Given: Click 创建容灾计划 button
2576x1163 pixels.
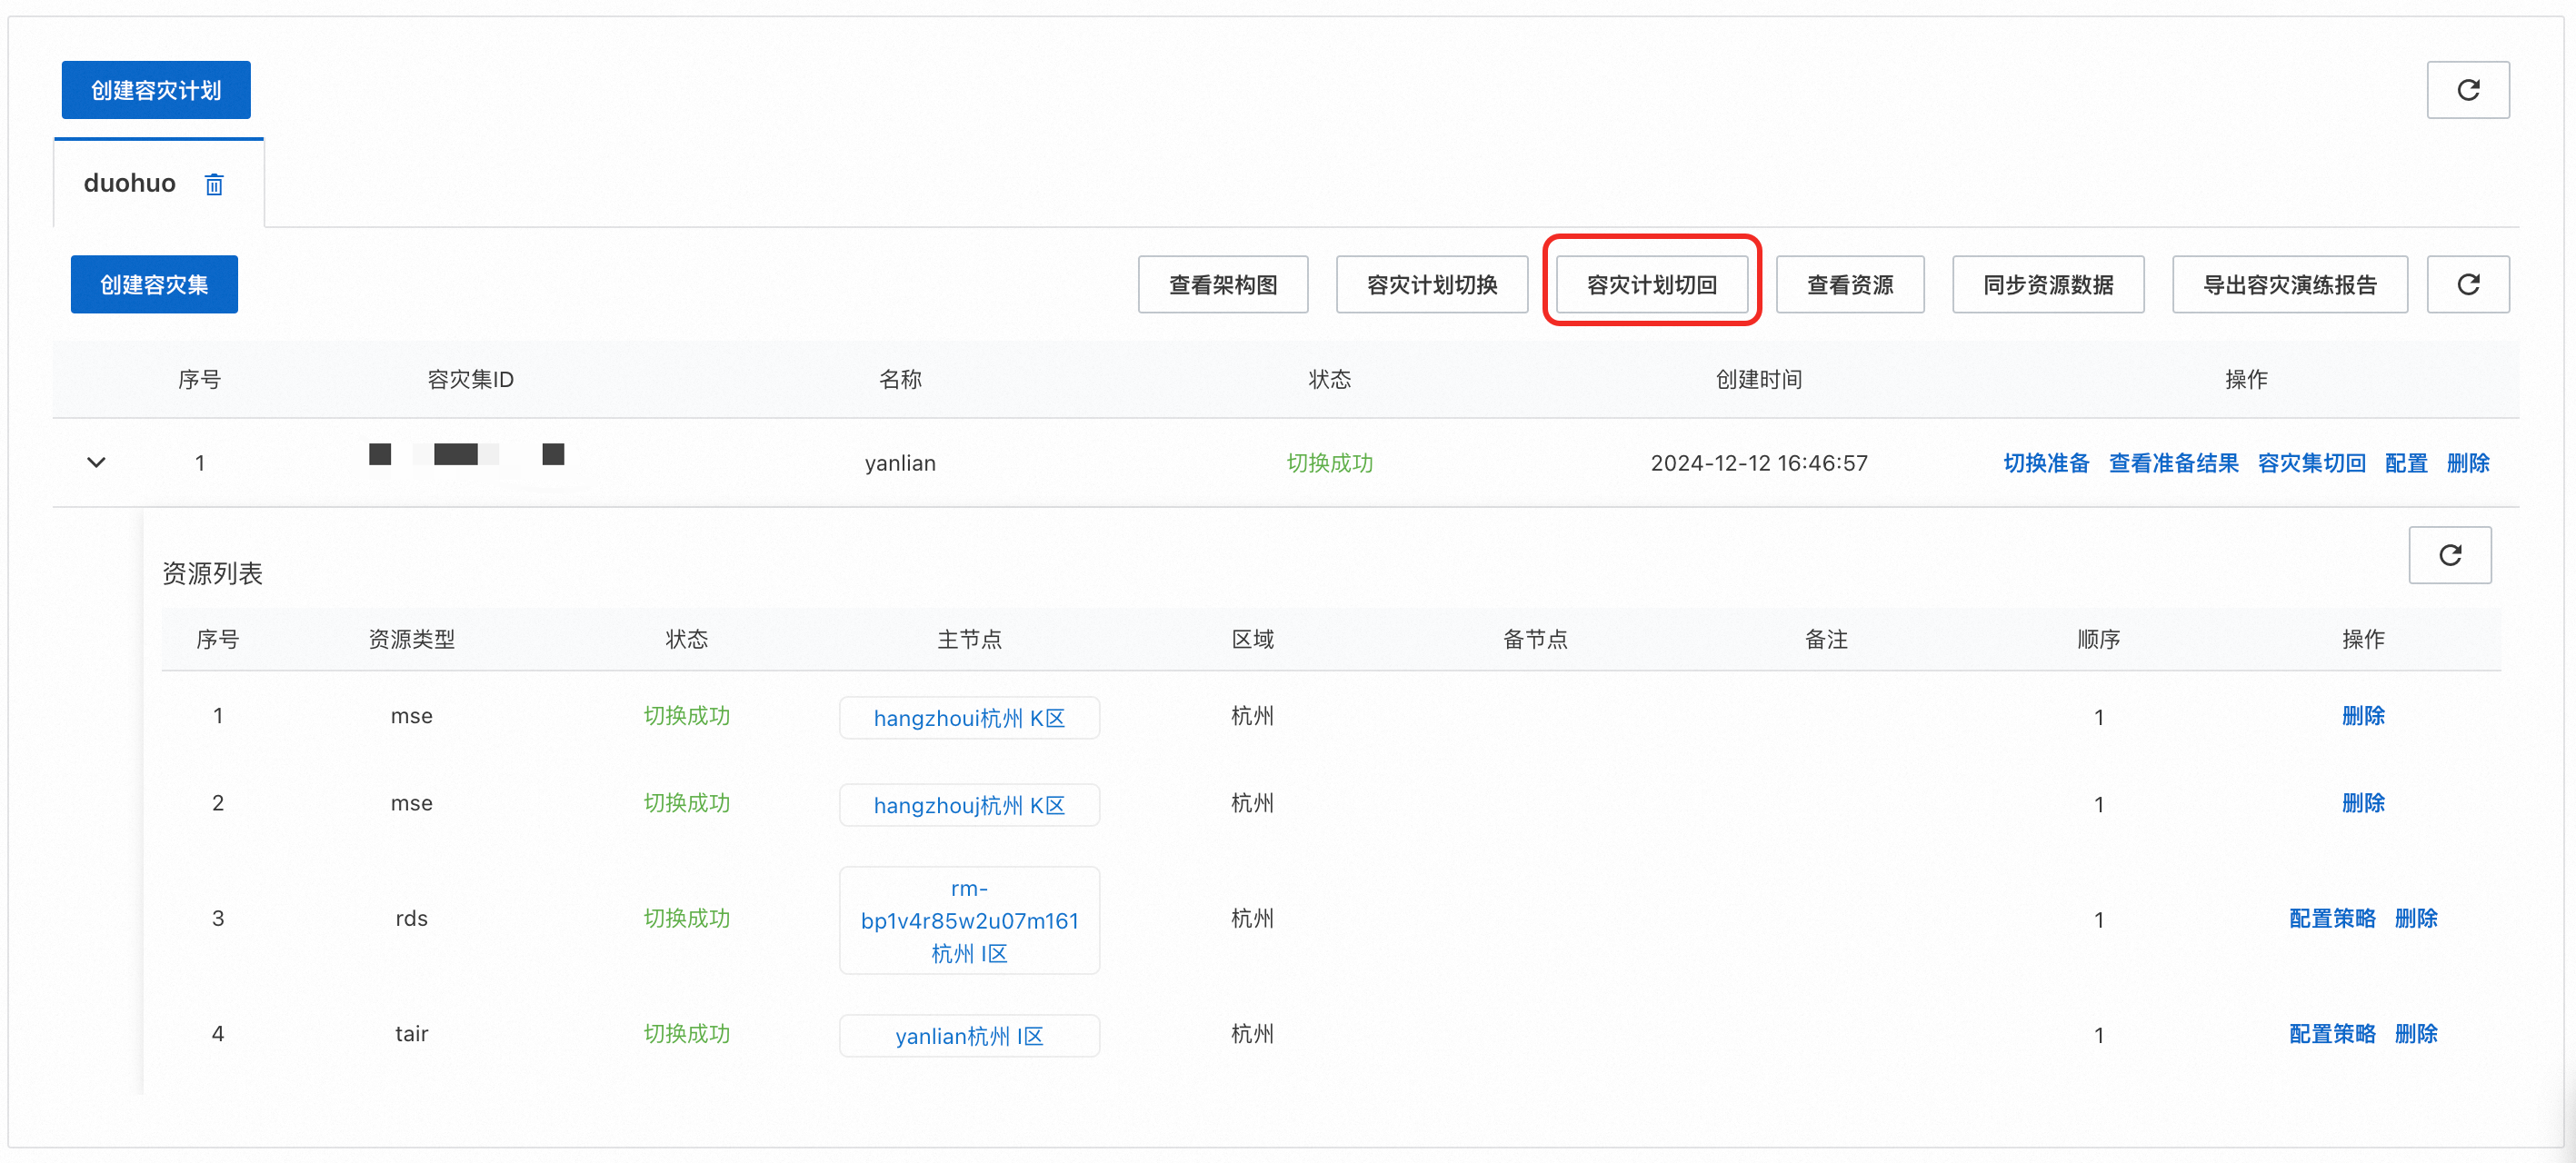Looking at the screenshot, I should click(x=156, y=90).
